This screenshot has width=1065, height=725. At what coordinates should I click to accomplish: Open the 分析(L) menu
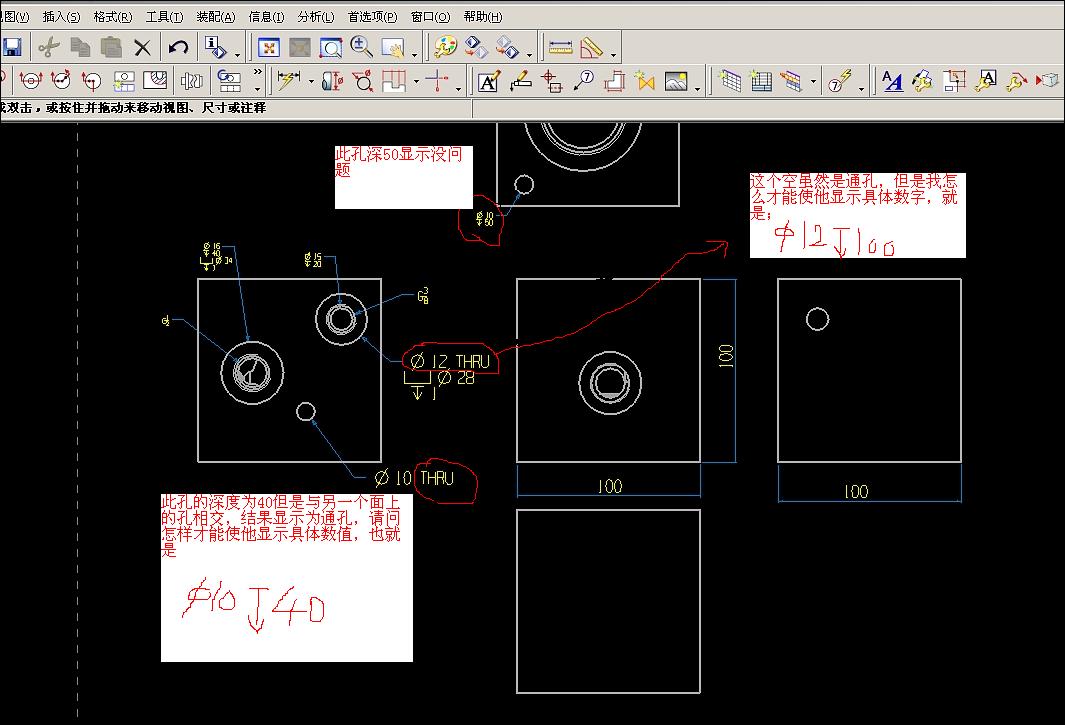[x=316, y=16]
